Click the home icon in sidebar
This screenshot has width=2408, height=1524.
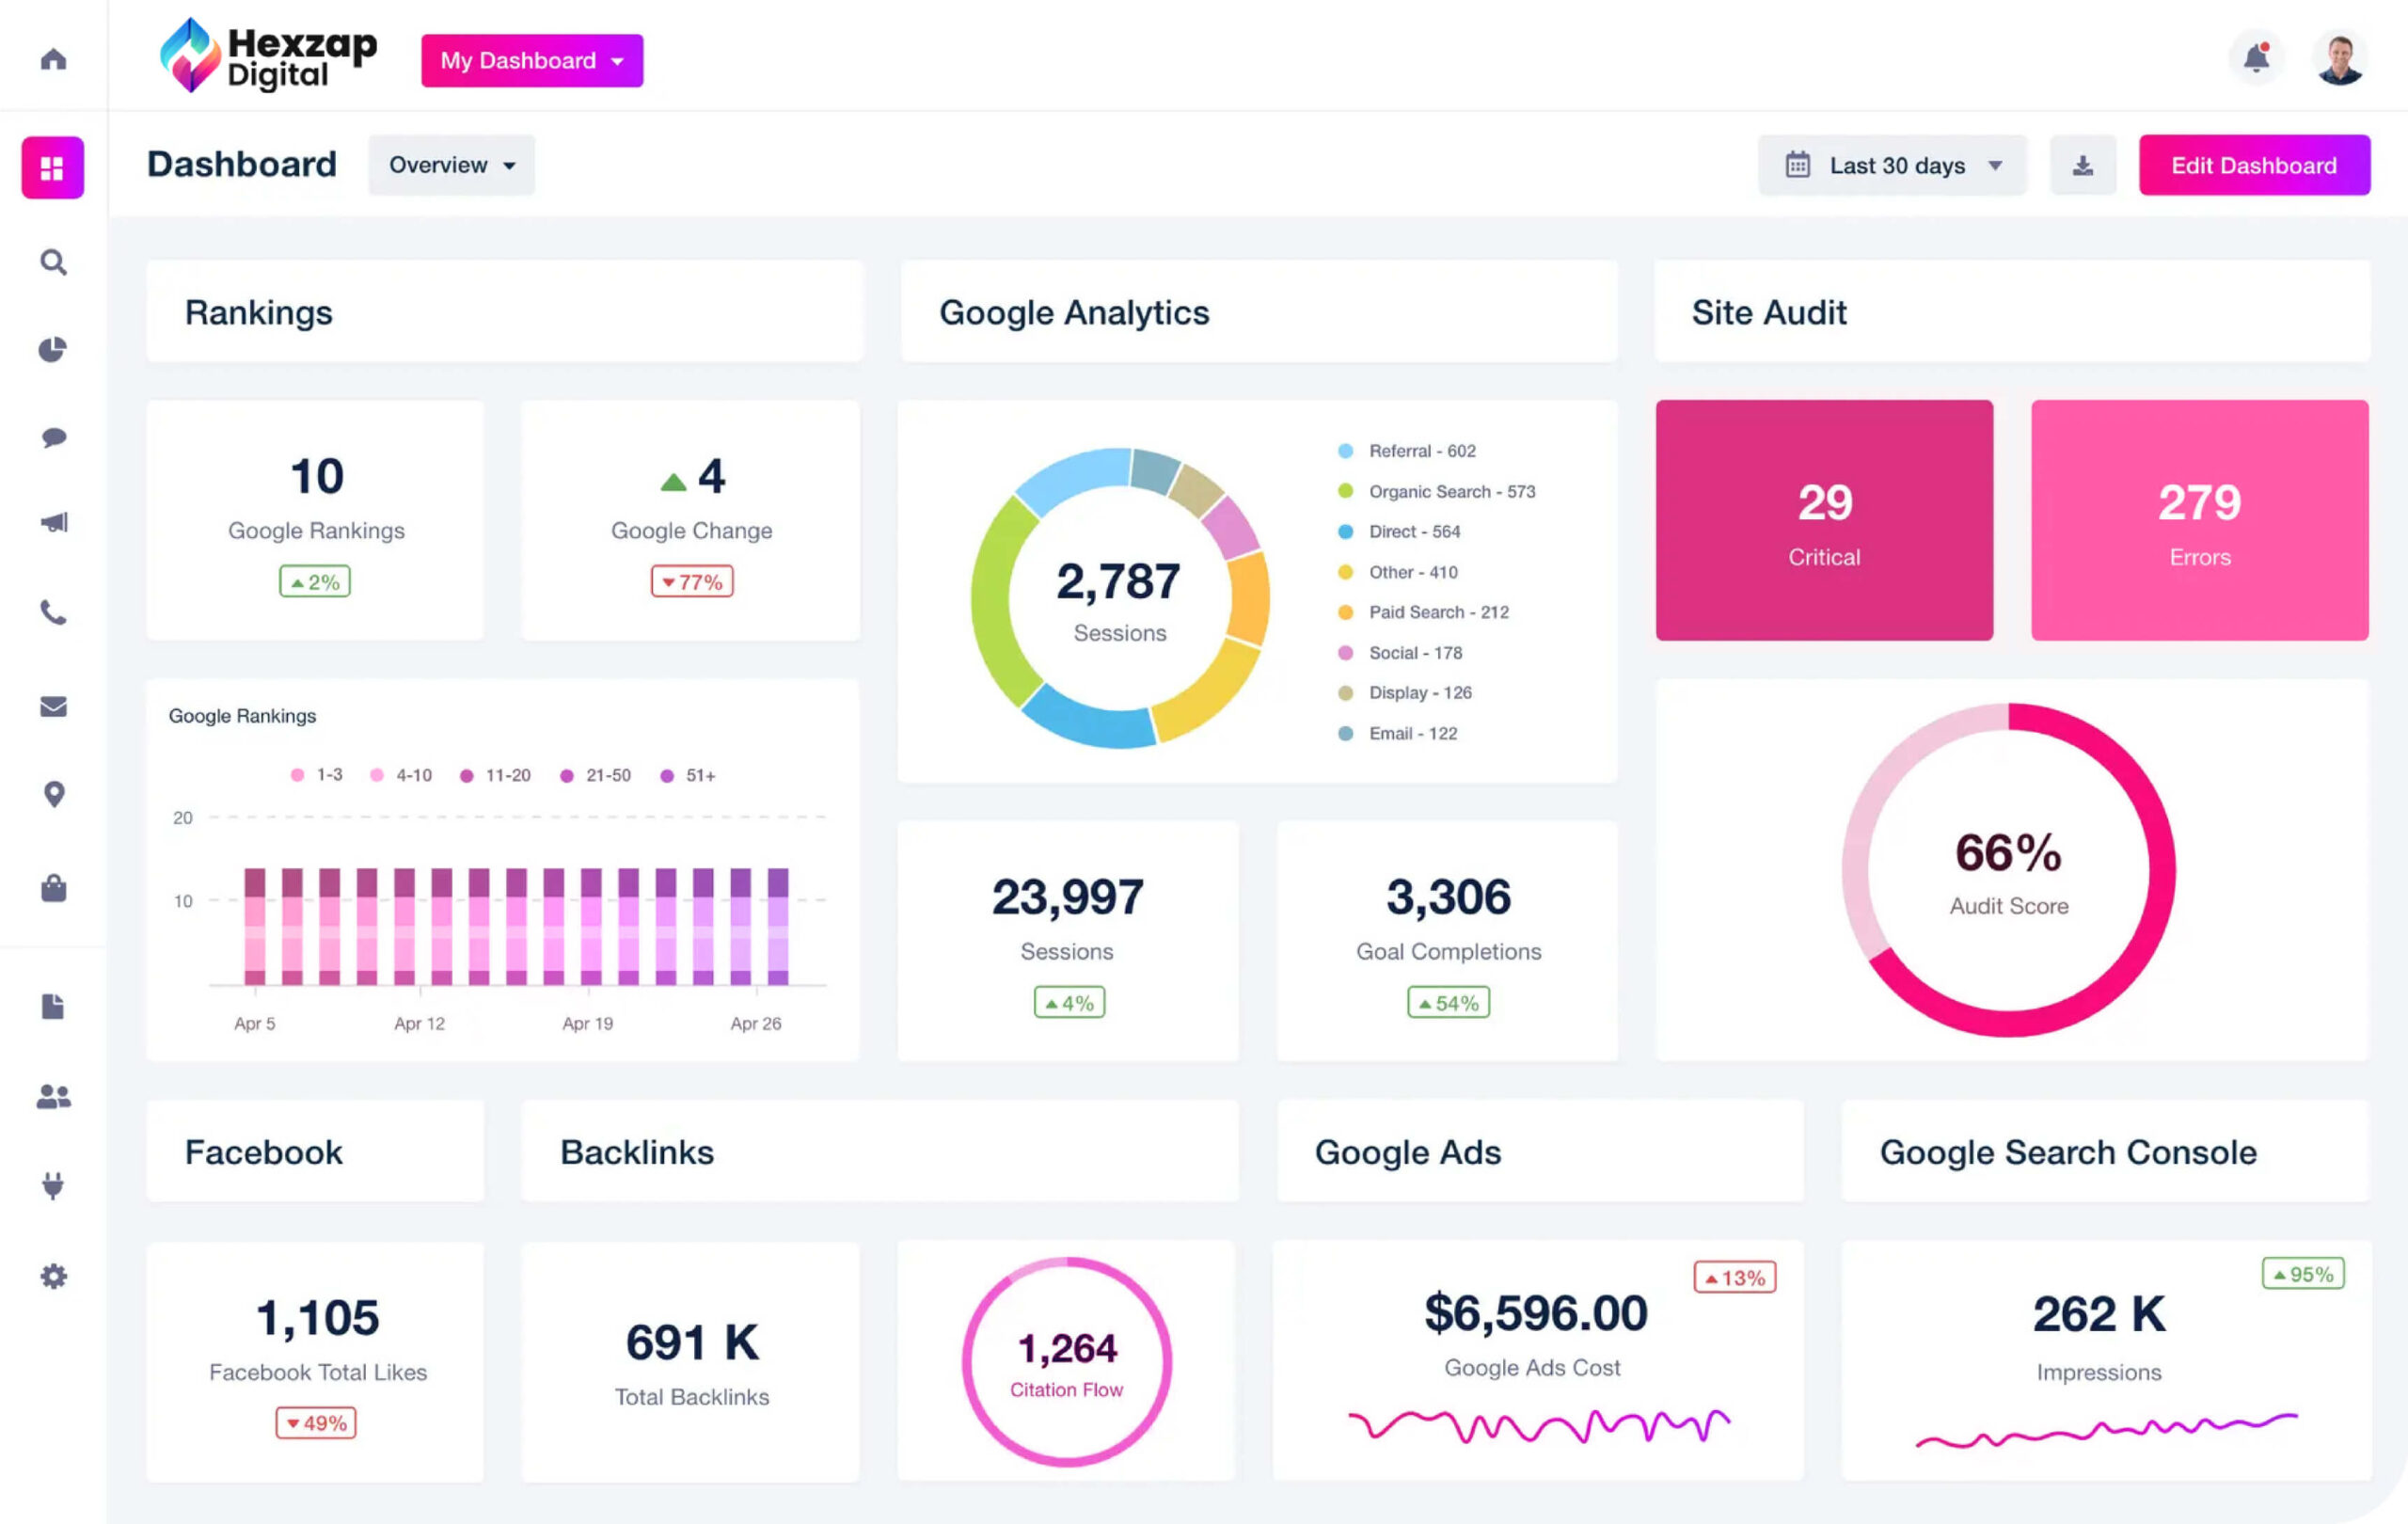click(53, 60)
